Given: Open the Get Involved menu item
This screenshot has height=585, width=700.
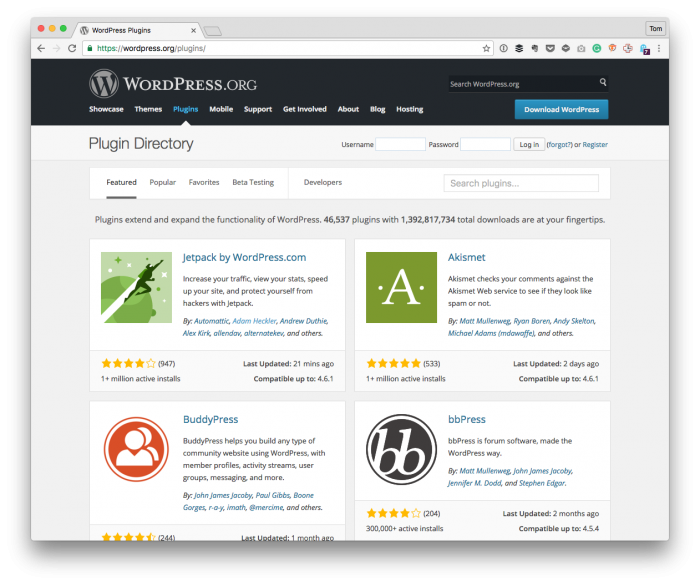Looking at the screenshot, I should [x=304, y=109].
